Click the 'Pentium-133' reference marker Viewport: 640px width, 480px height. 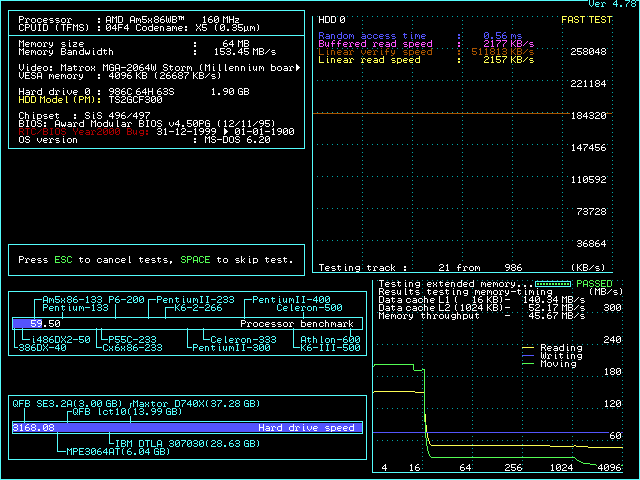(x=76, y=308)
